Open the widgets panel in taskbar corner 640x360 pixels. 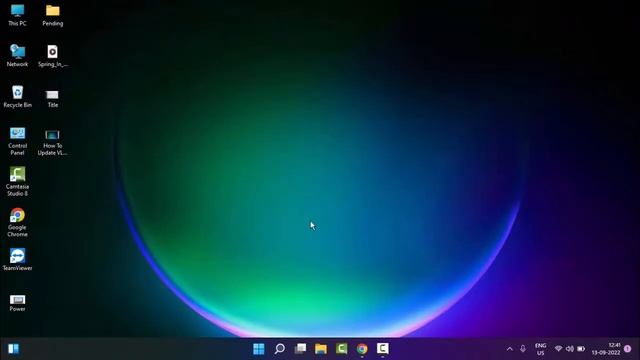click(x=13, y=349)
